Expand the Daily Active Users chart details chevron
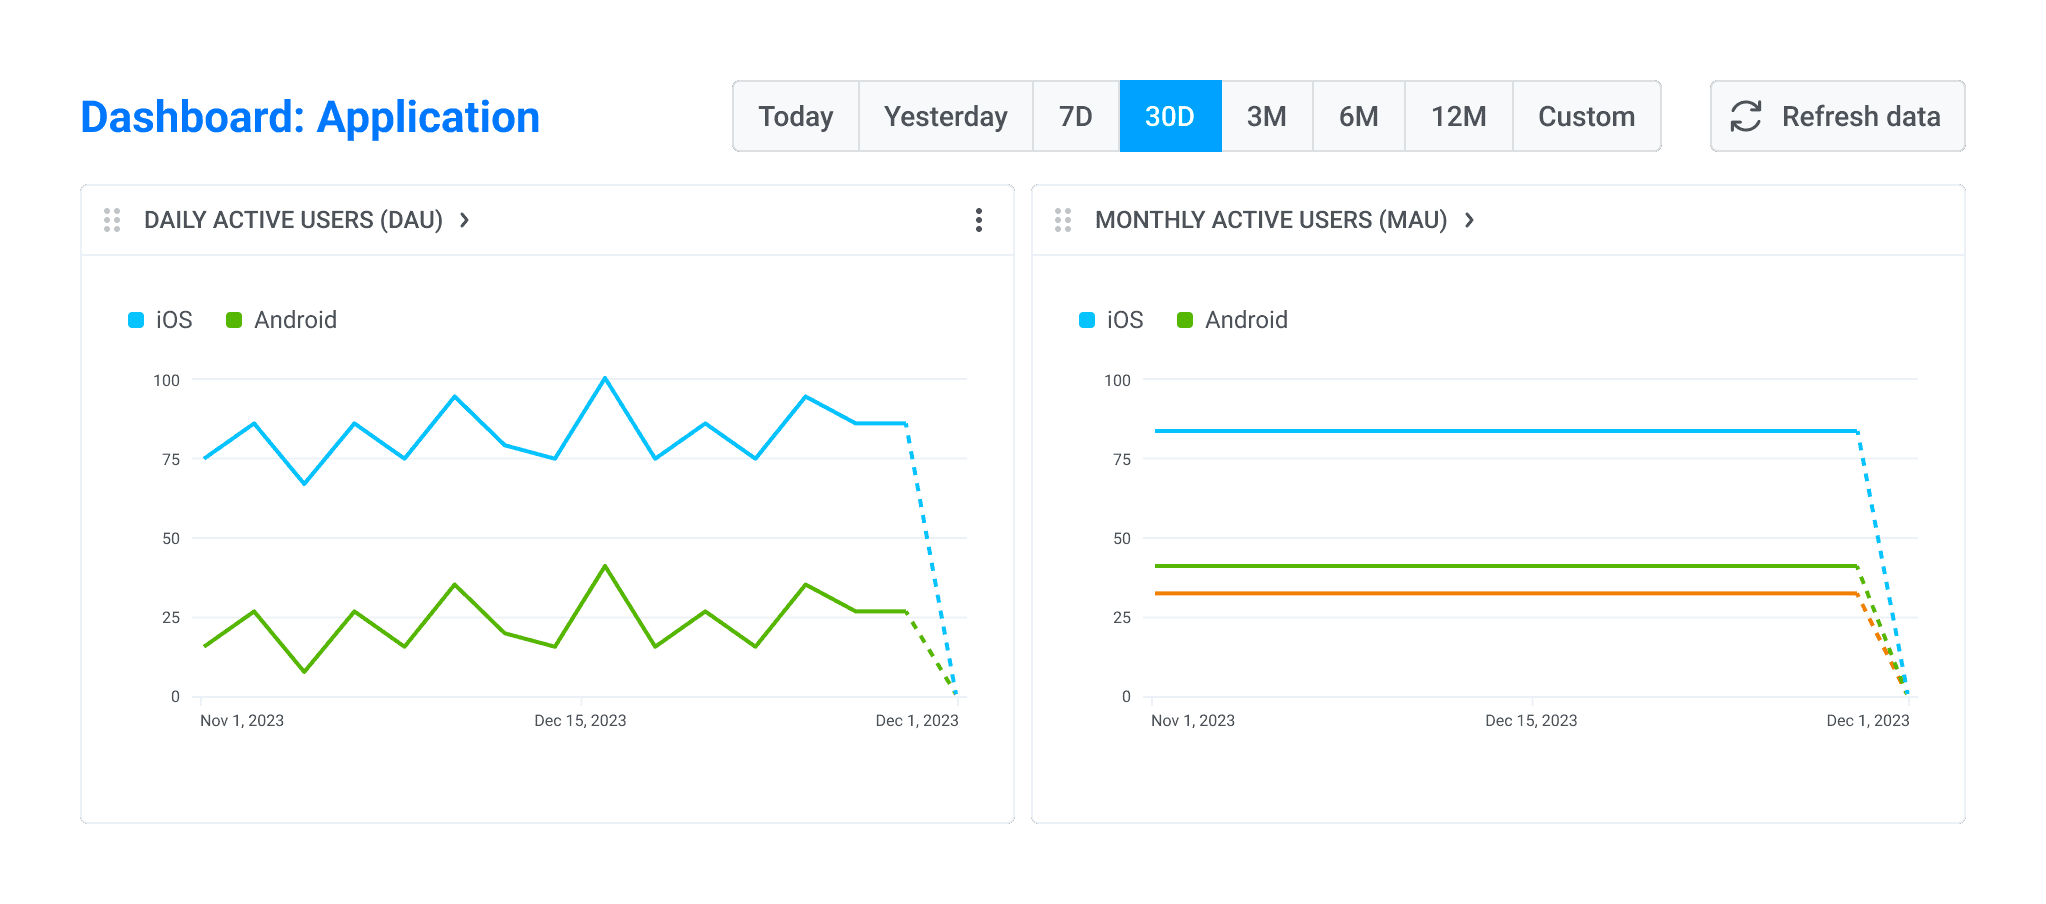Image resolution: width=2046 pixels, height=904 pixels. tap(464, 220)
